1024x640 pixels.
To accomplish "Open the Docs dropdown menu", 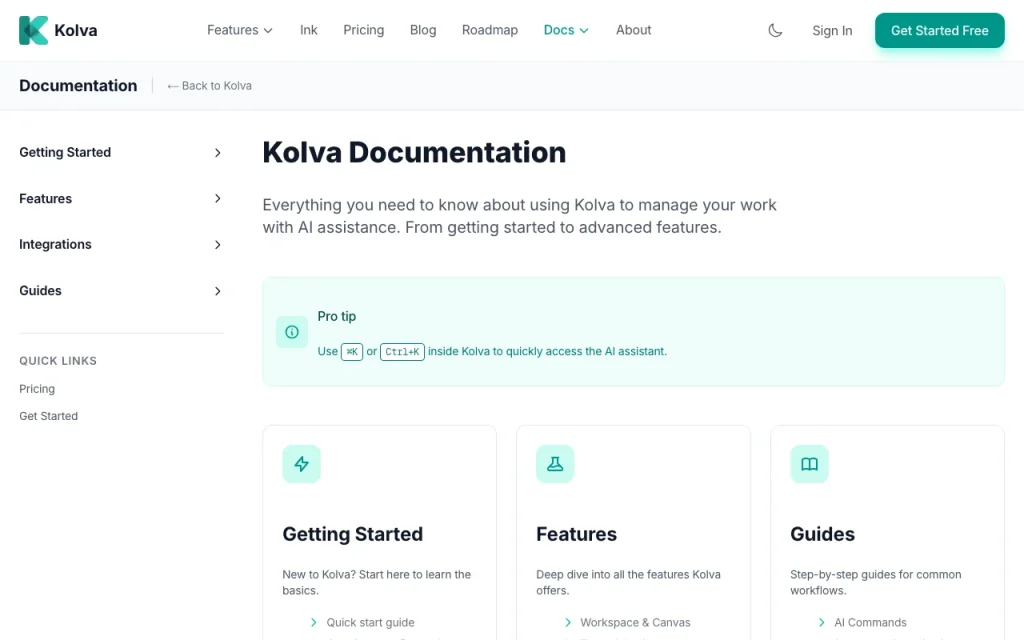I will point(566,30).
